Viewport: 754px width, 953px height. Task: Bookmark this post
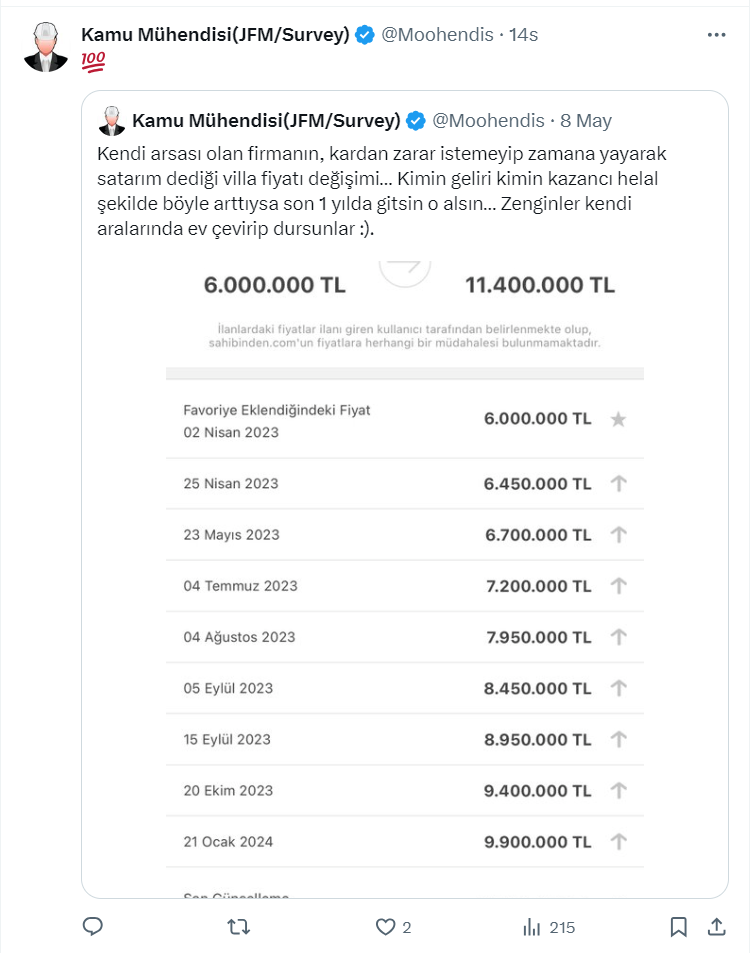tap(679, 927)
